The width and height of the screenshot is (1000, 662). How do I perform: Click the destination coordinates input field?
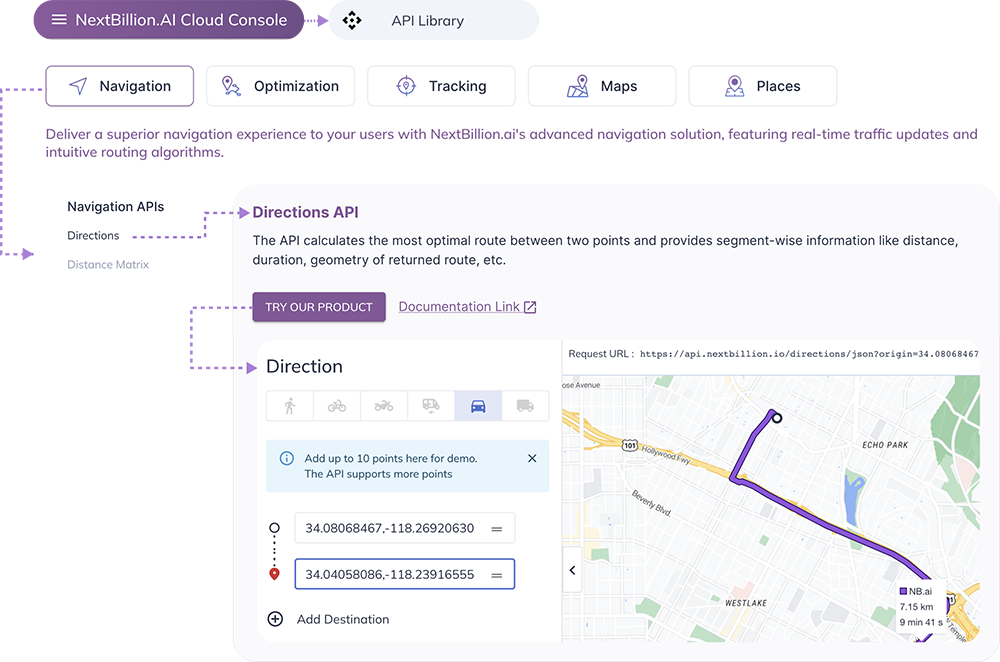click(x=390, y=575)
